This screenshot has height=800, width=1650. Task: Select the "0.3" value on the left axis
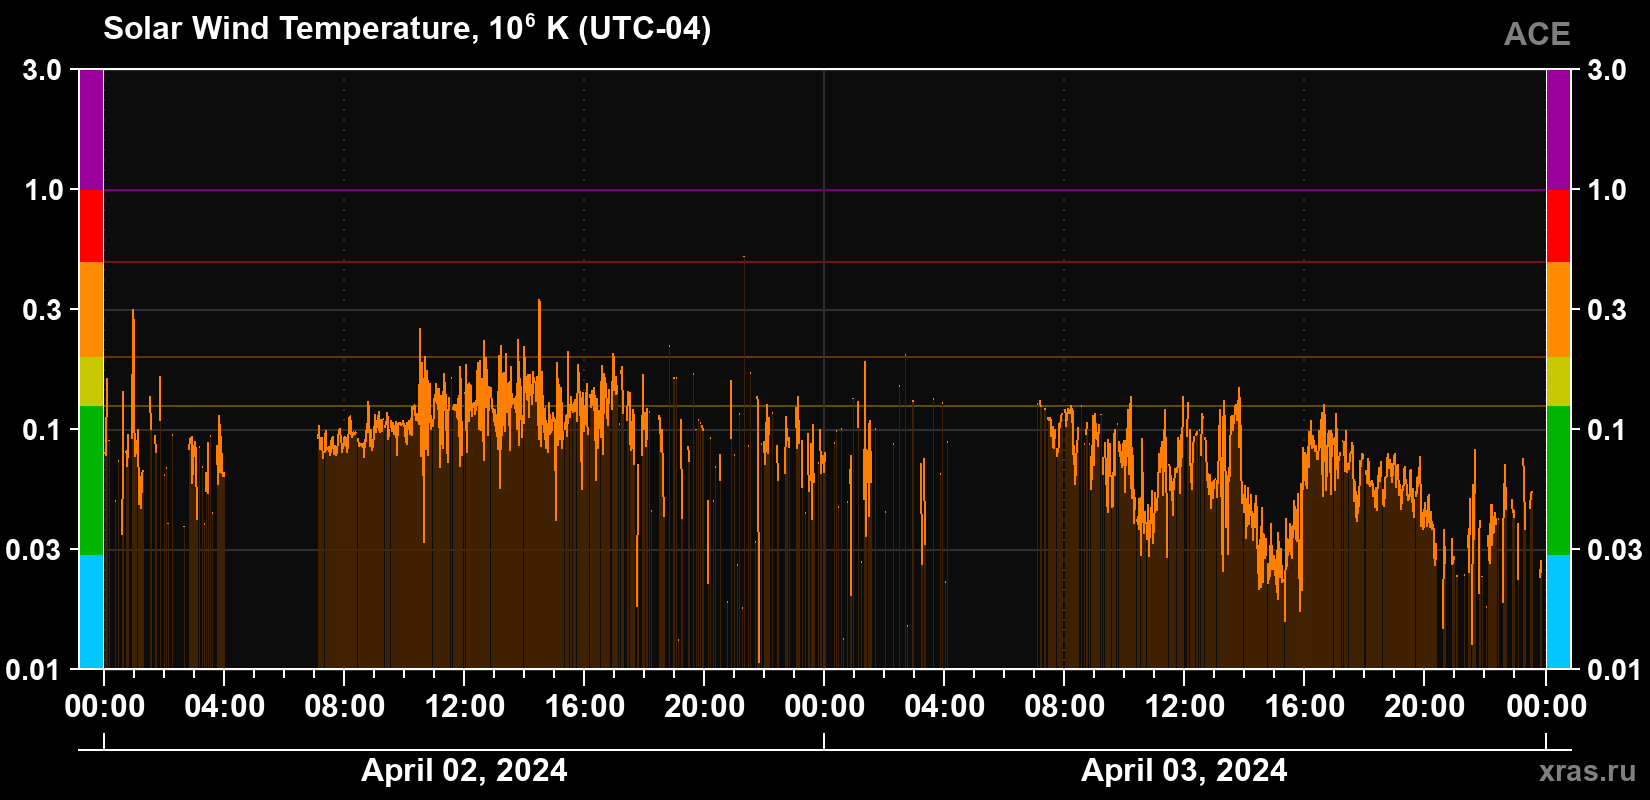coord(42,310)
